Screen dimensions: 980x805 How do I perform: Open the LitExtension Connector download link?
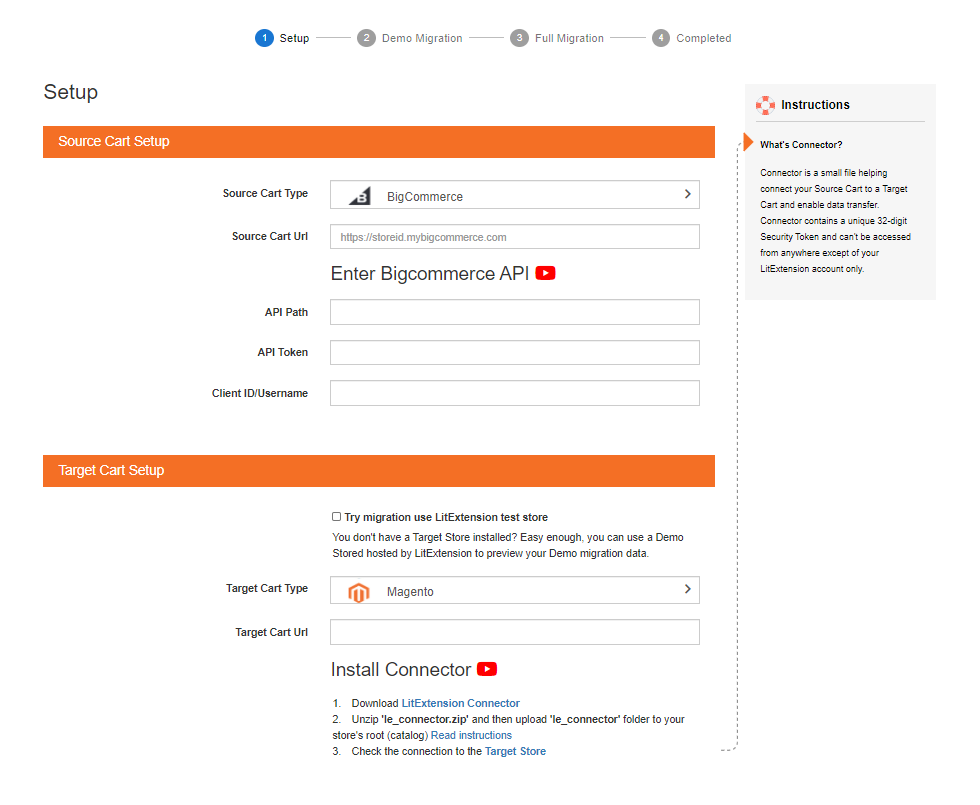pyautogui.click(x=461, y=703)
